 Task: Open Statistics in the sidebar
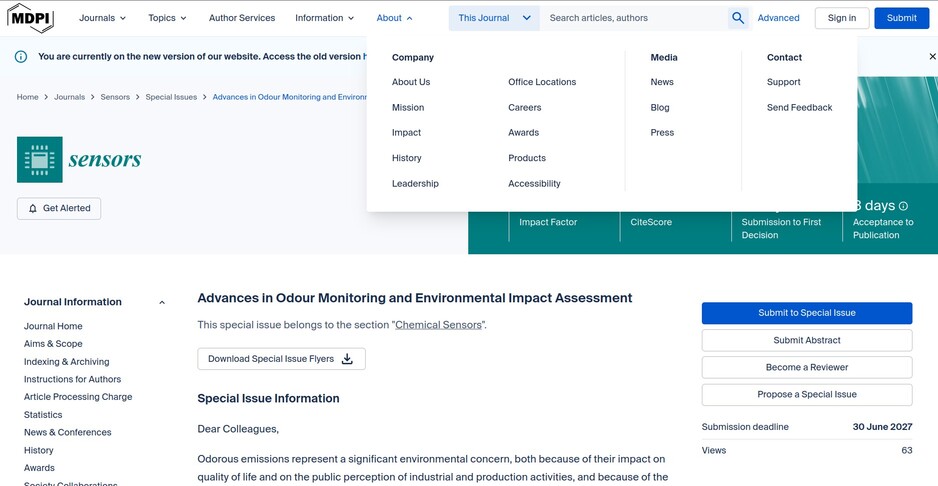[43, 415]
